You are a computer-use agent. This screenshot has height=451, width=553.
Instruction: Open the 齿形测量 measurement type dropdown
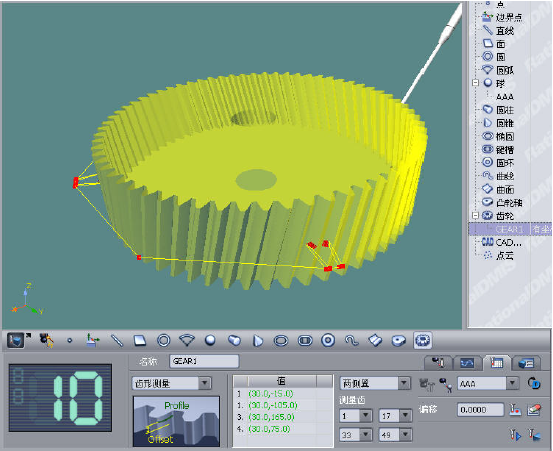(x=205, y=383)
